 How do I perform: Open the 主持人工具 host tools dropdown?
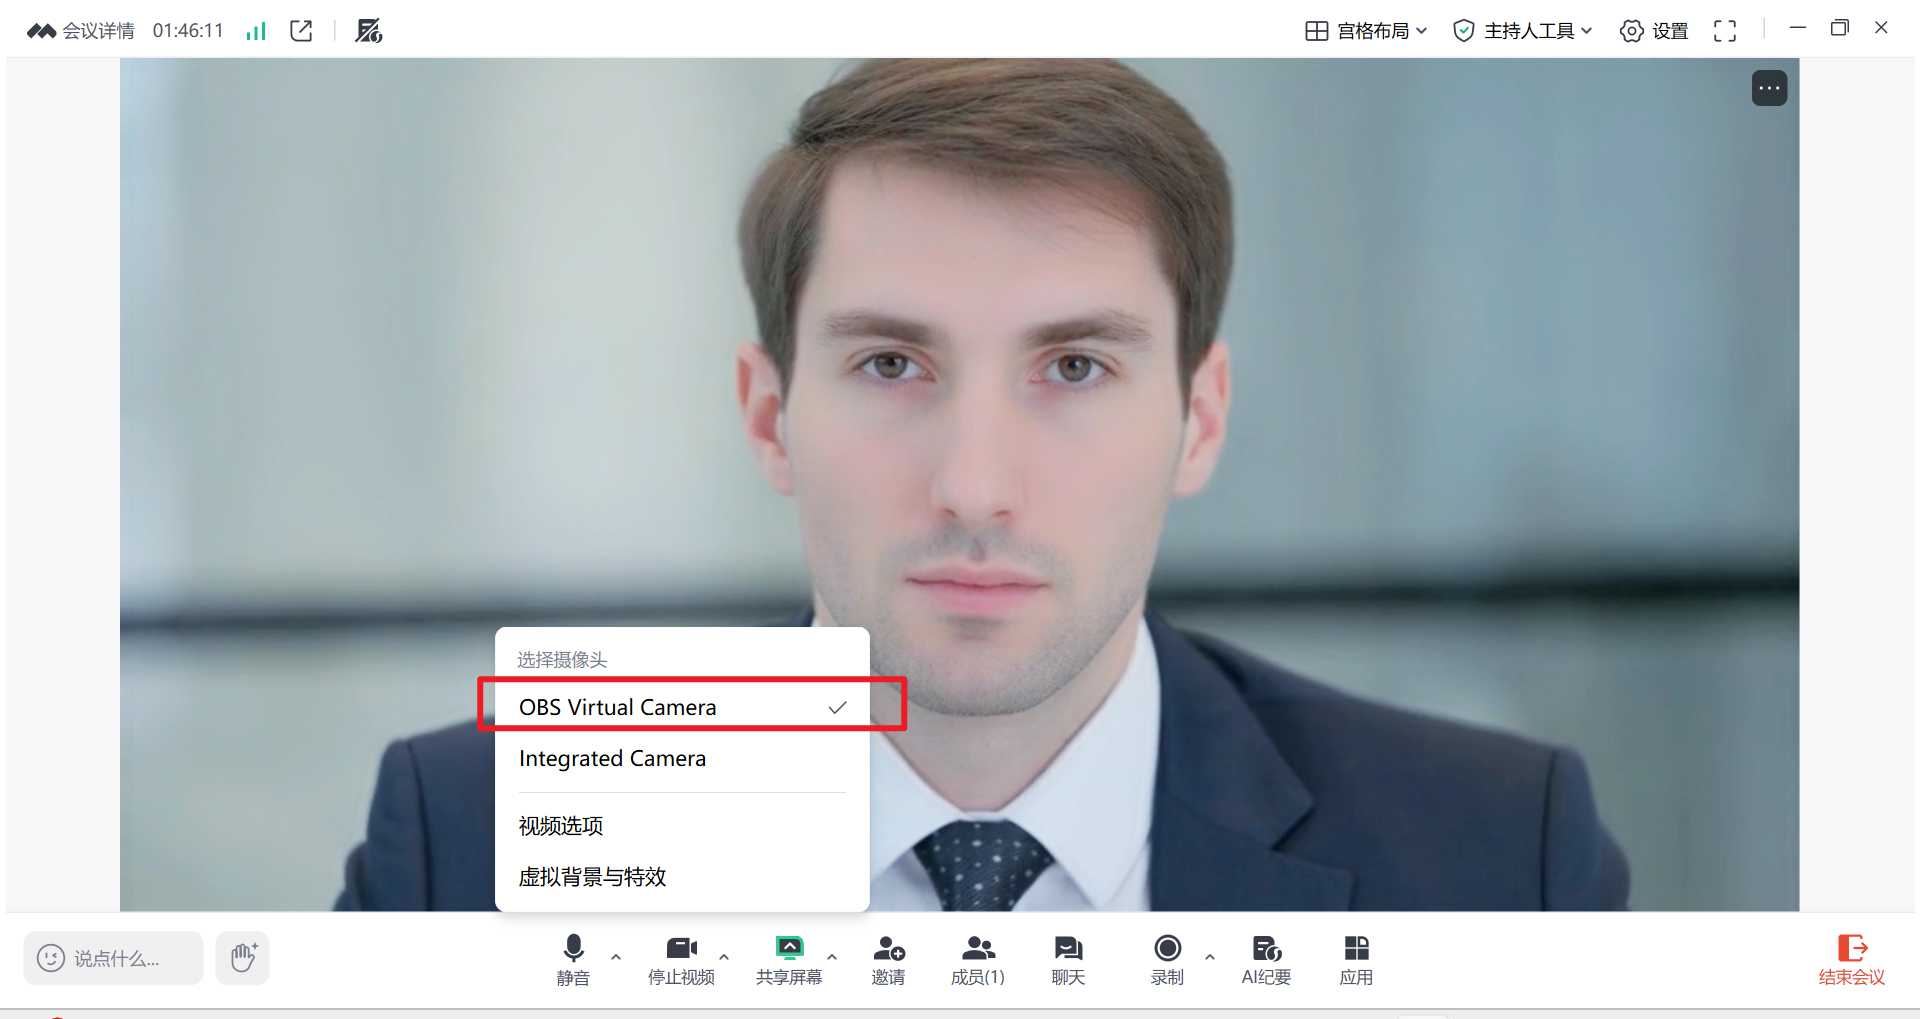(1522, 31)
